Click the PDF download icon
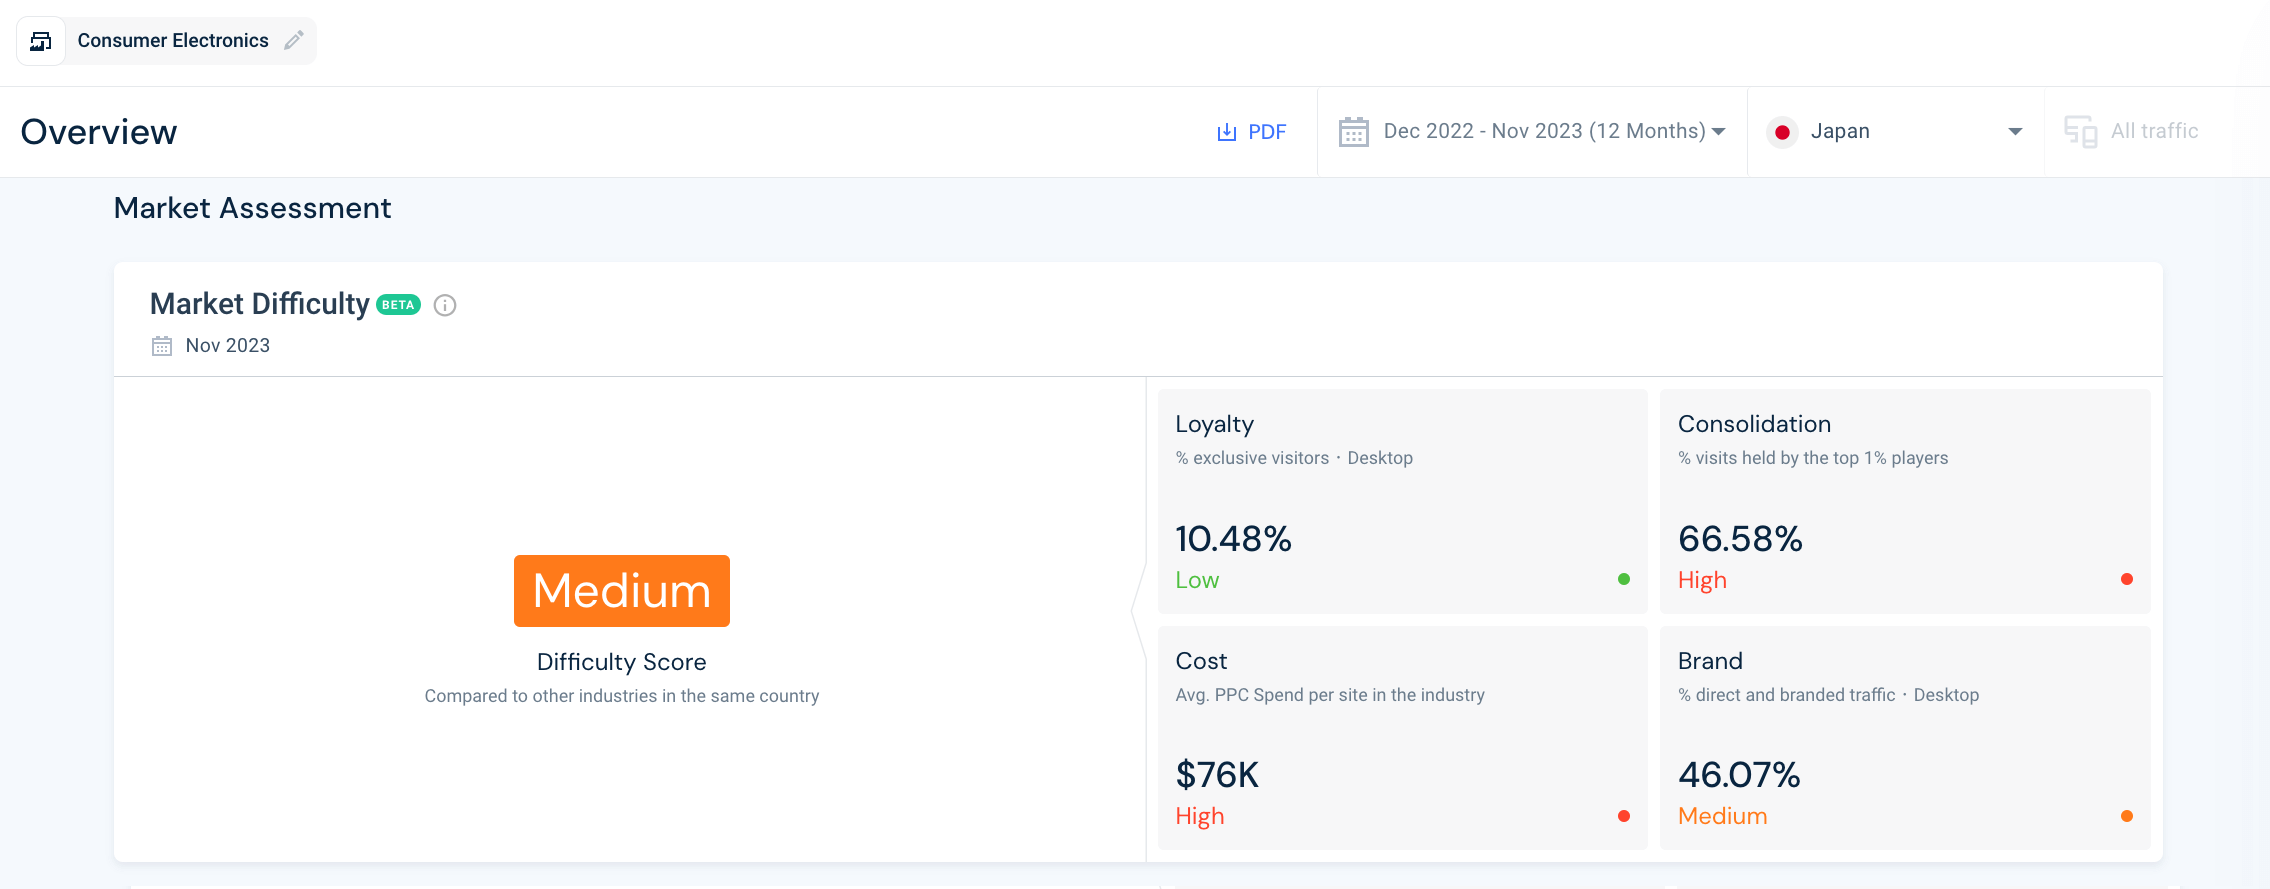The height and width of the screenshot is (889, 2270). pos(1226,132)
